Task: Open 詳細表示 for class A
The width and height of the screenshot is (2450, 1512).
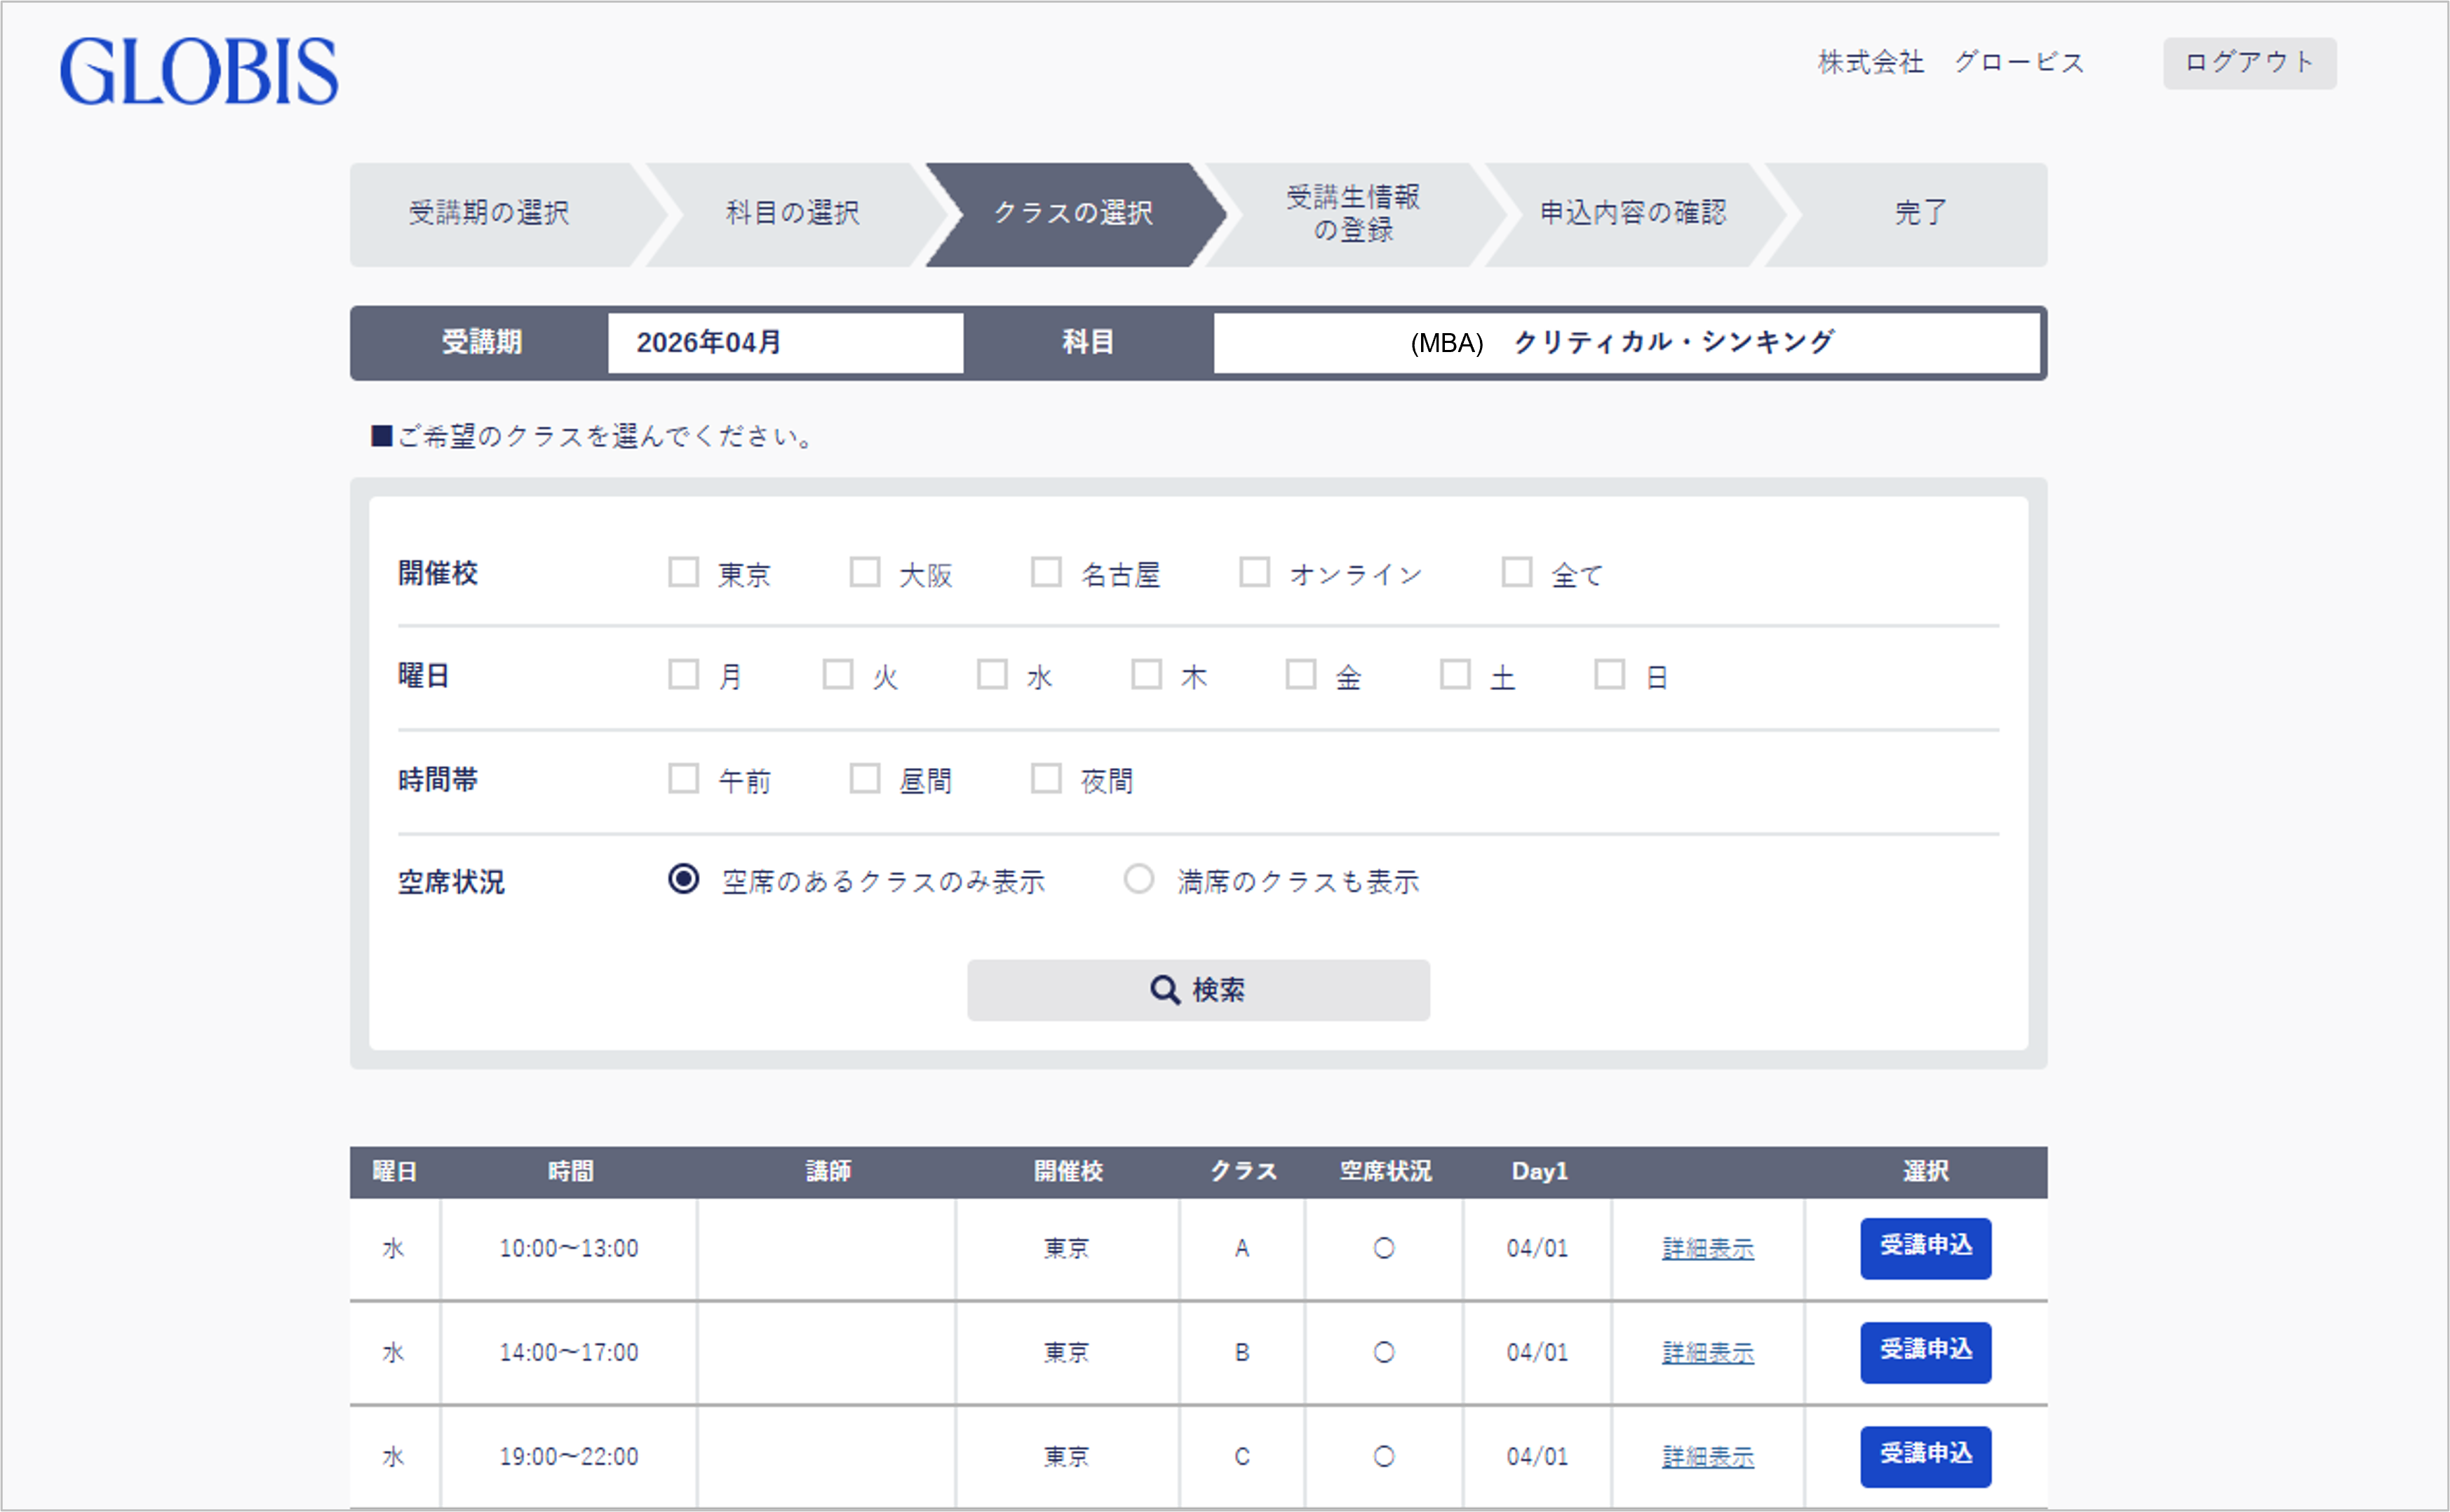Action: [1707, 1249]
